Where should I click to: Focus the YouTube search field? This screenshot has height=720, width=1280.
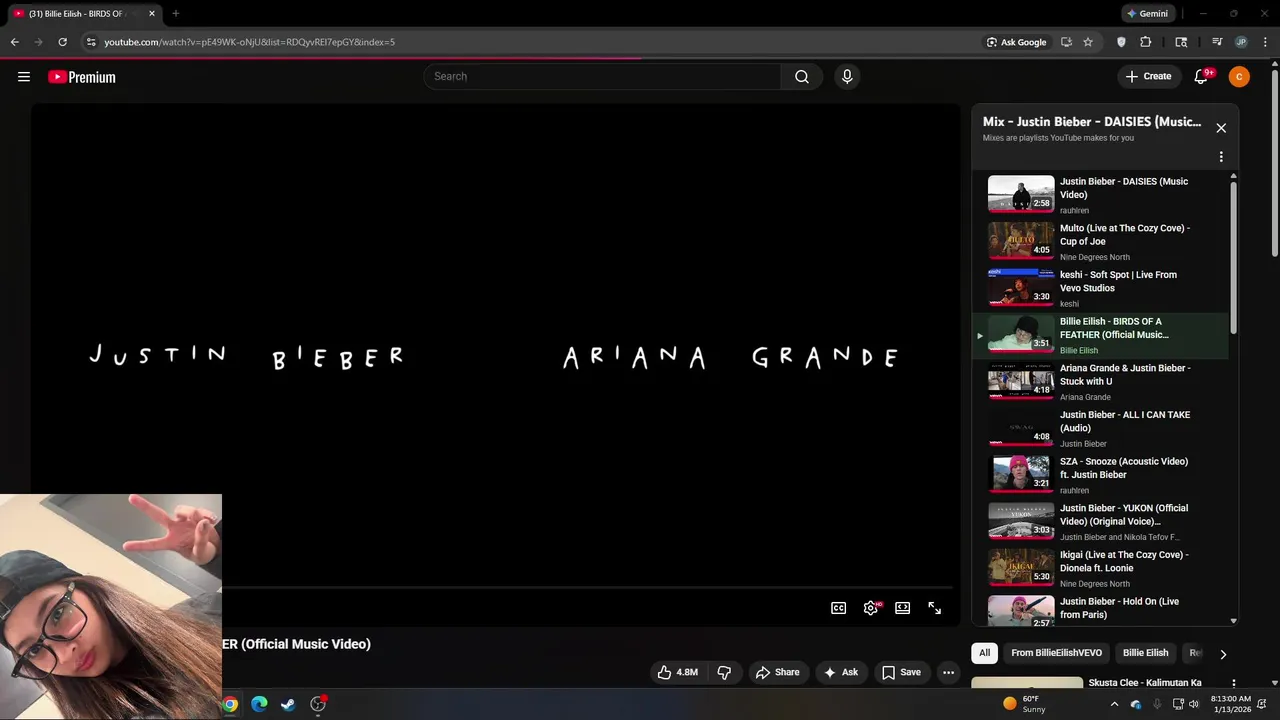pos(603,77)
